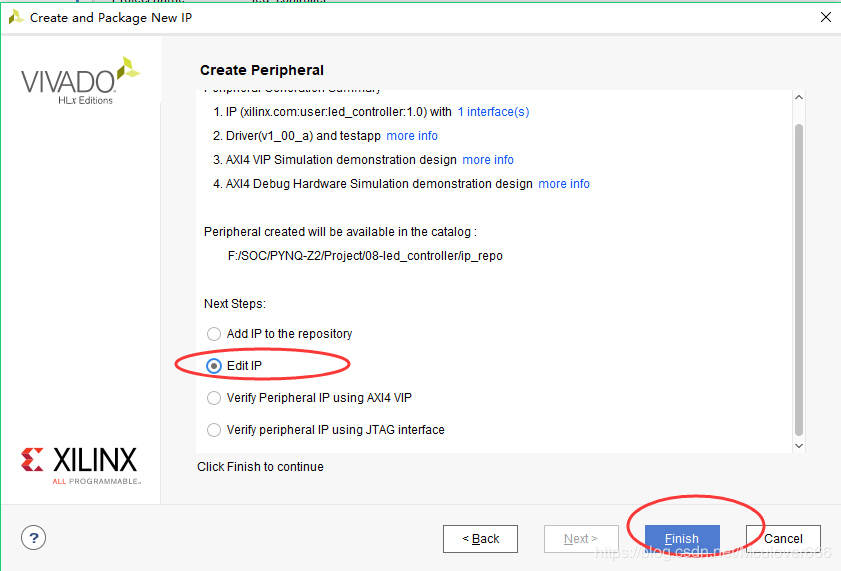Select the Edit IP radio button
This screenshot has height=571, width=841.
pos(214,366)
